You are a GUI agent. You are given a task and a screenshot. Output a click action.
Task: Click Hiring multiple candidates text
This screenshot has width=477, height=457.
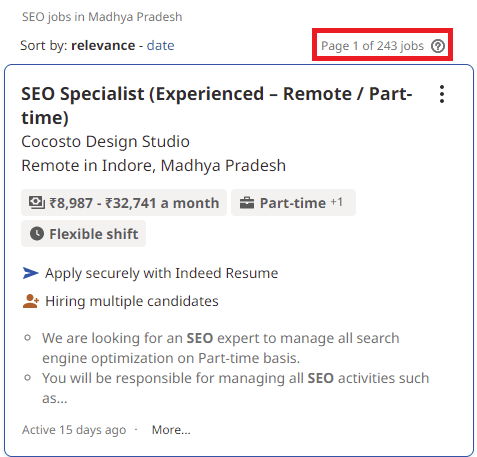132,301
